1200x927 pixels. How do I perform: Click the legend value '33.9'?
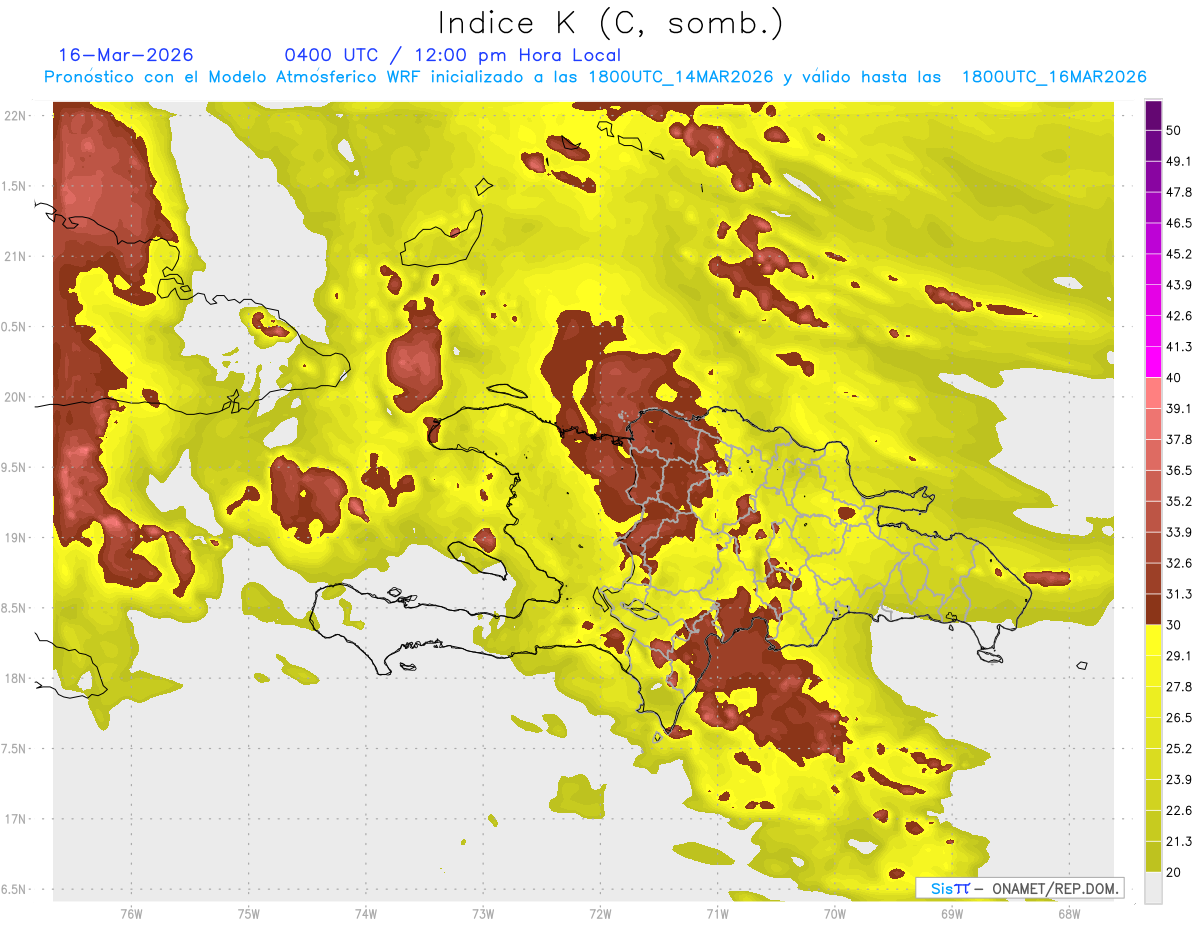(1178, 532)
